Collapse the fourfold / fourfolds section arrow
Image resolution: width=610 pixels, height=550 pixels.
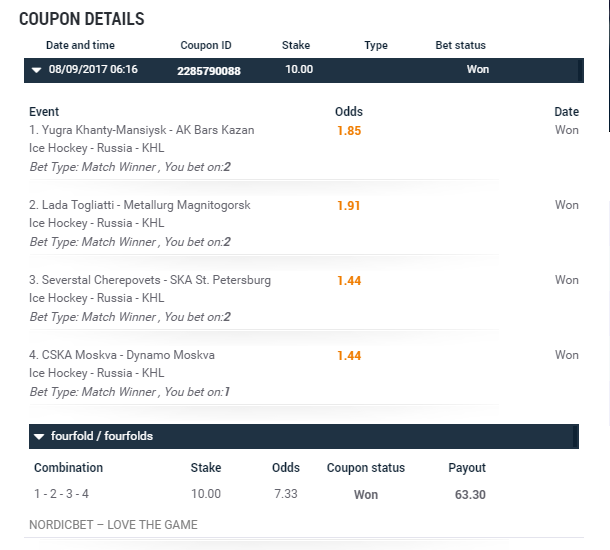tap(39, 437)
